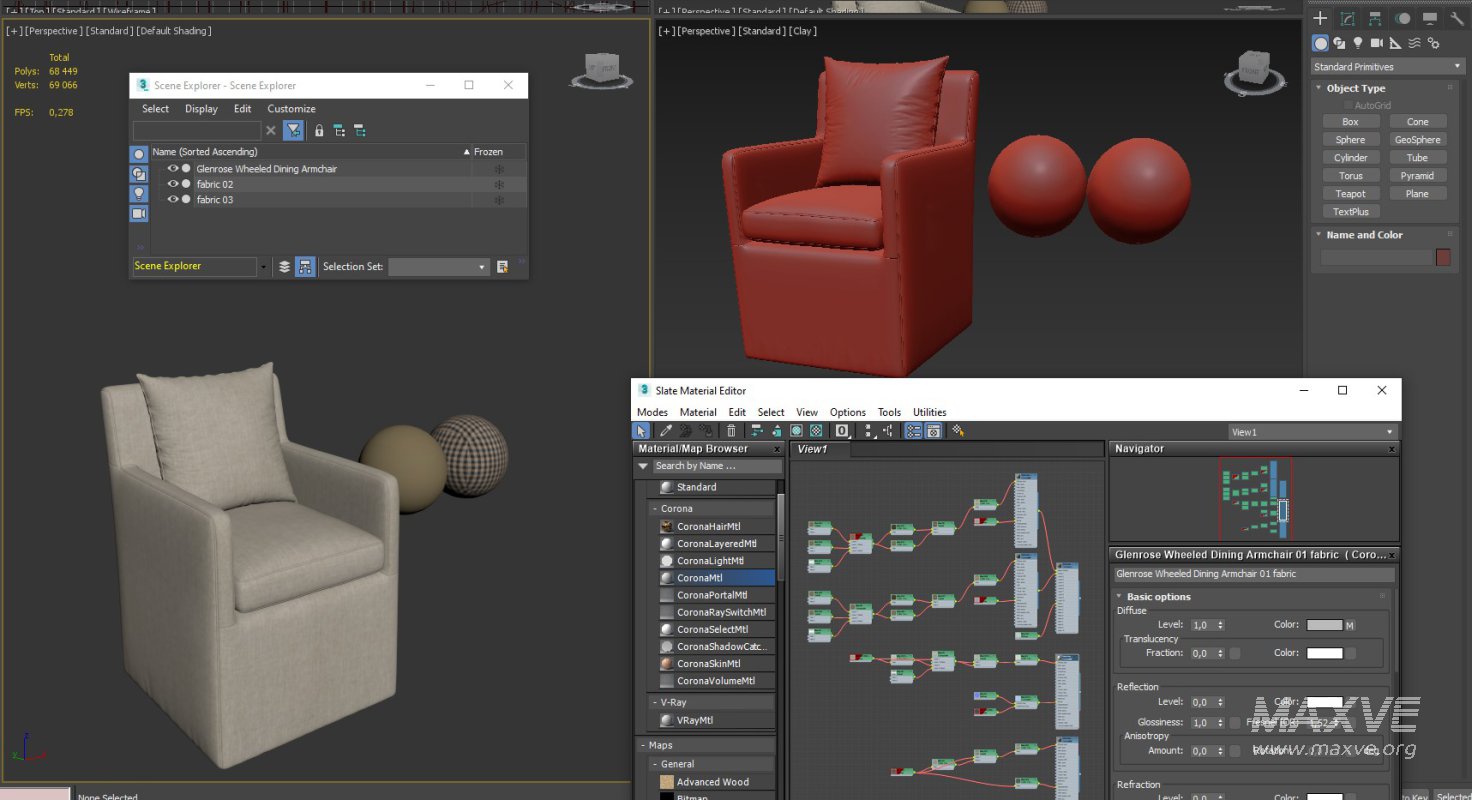Click the Teapot primitive button
Viewport: 1472px width, 800px height.
[1350, 194]
